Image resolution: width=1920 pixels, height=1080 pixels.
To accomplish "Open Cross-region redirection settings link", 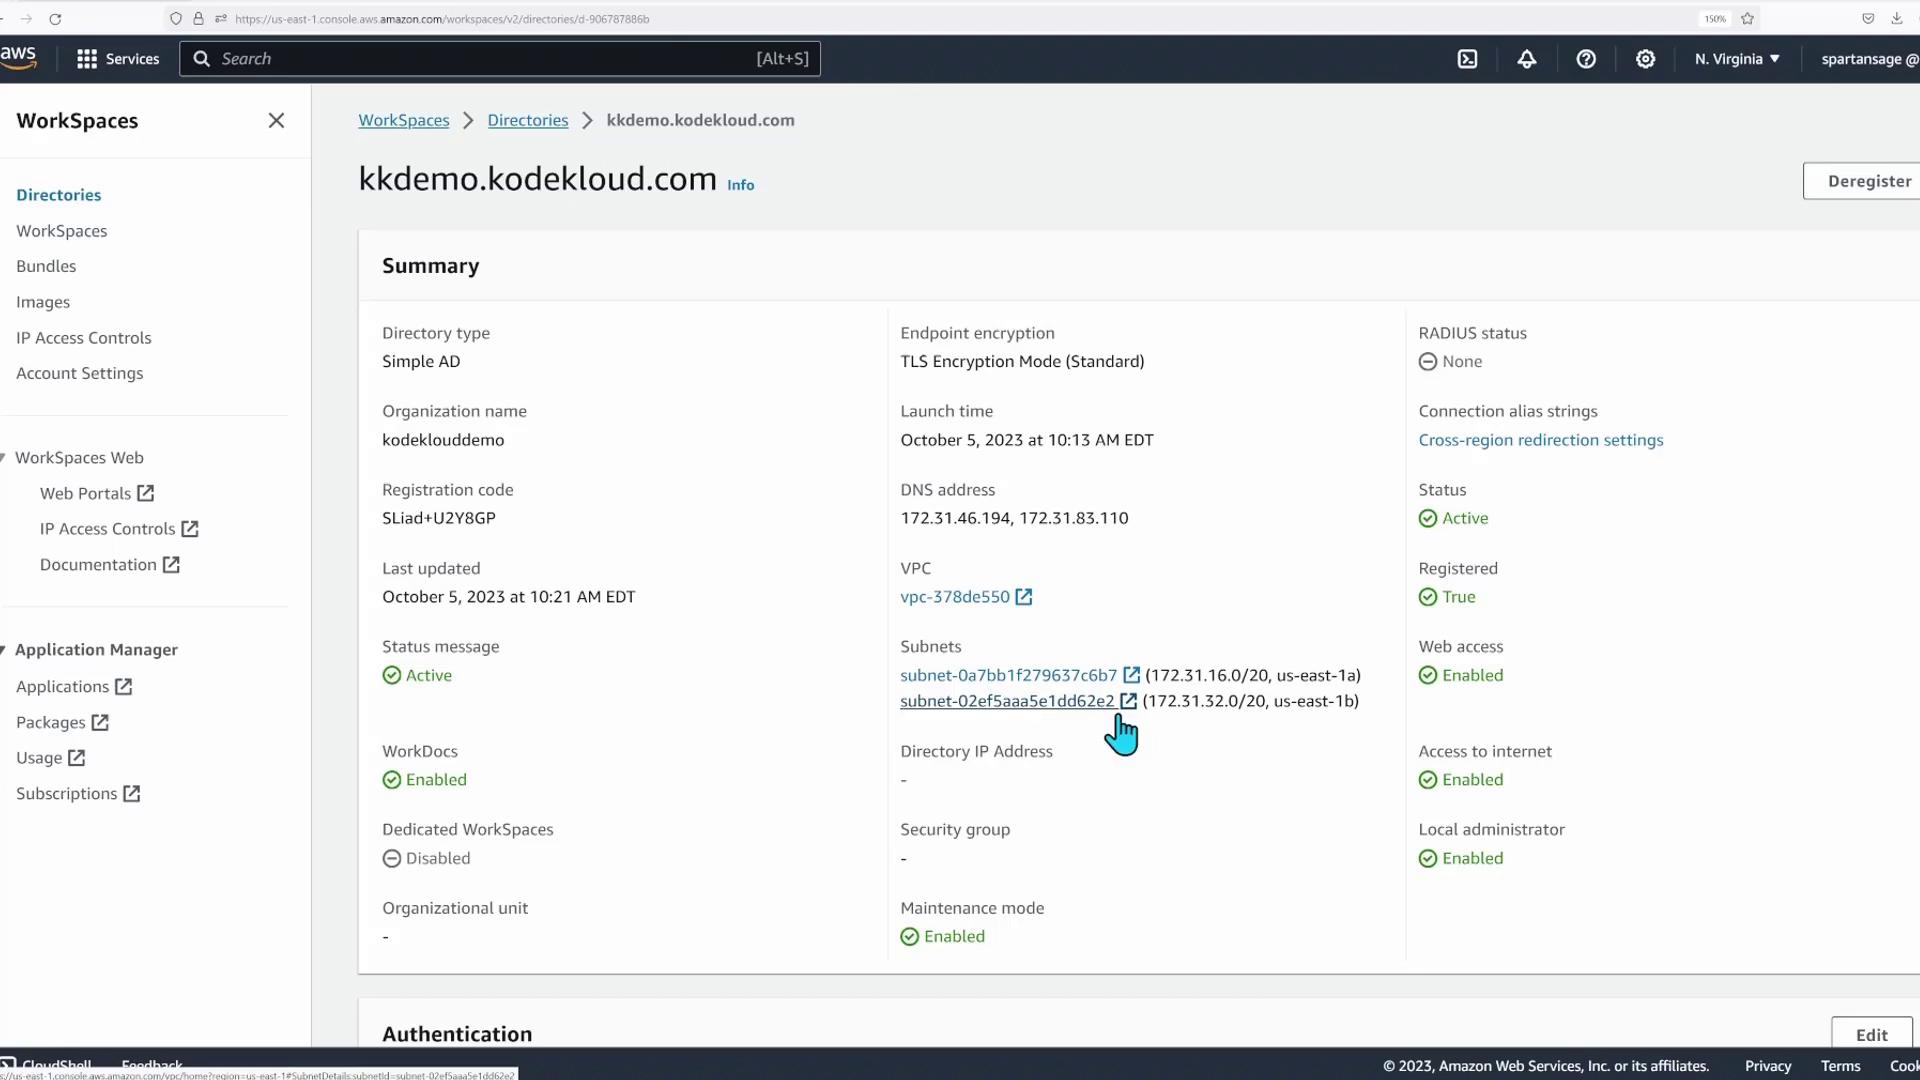I will [x=1540, y=440].
